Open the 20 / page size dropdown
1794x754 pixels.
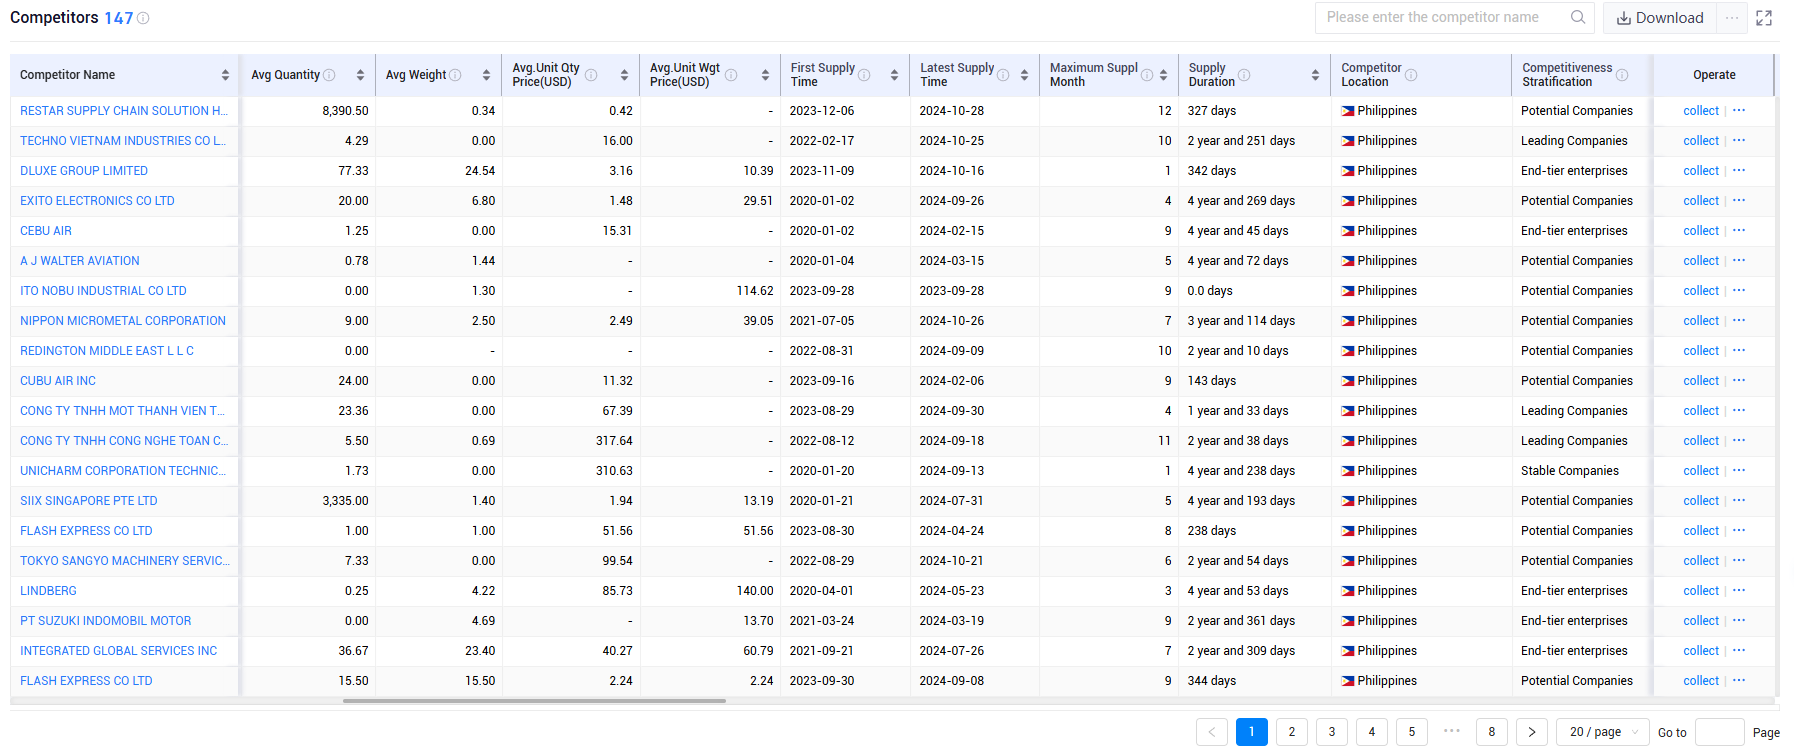coord(1603,732)
